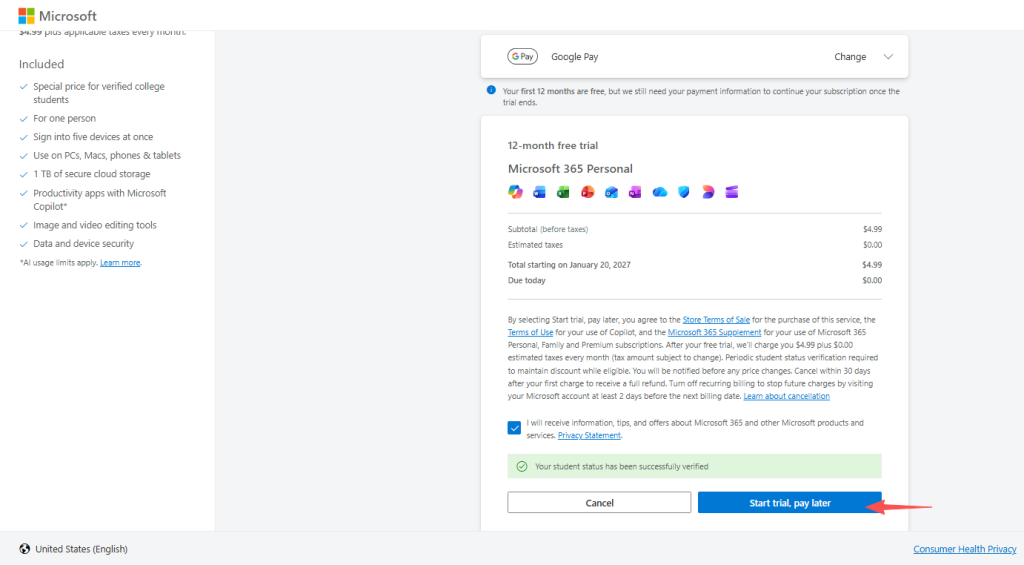Click the Word app icon
Screen dimensions: 1024x565
point(539,192)
